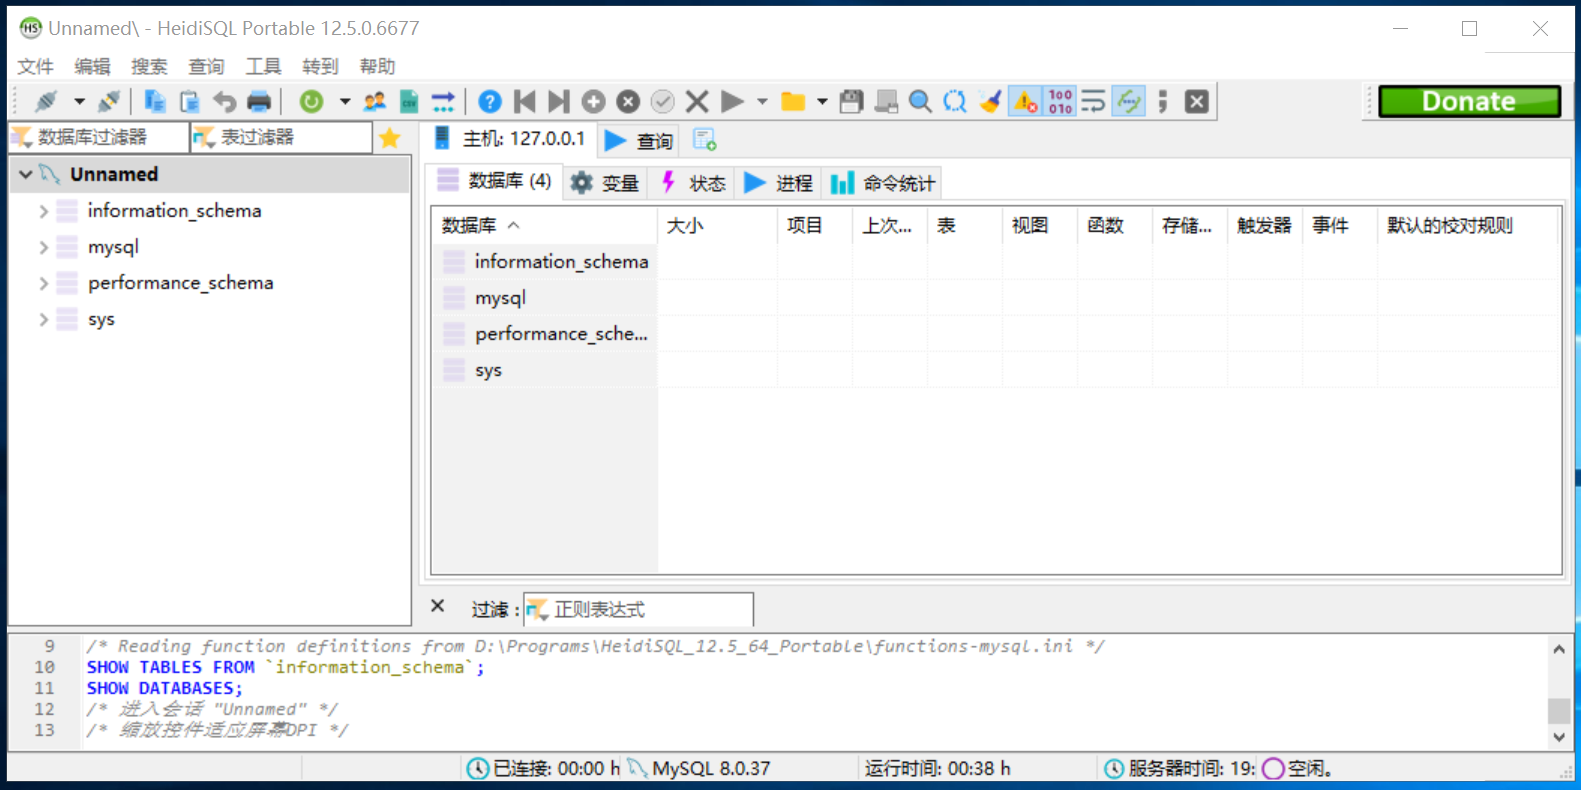Open the 查询 menu in menu bar
The image size is (1581, 790).
tap(206, 66)
